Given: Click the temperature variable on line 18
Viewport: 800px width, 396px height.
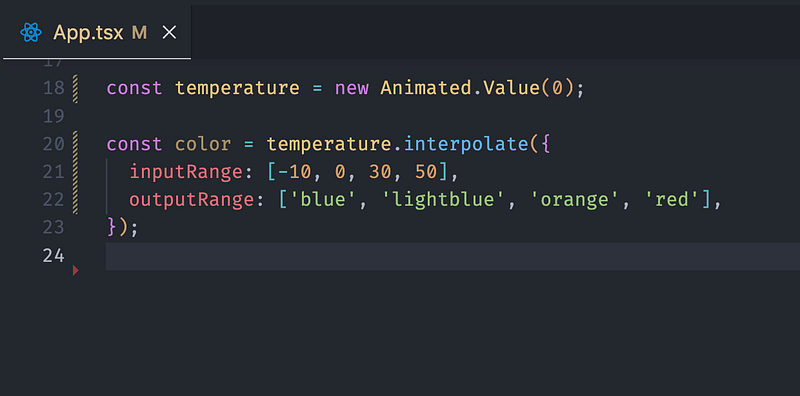Looking at the screenshot, I should pos(237,89).
